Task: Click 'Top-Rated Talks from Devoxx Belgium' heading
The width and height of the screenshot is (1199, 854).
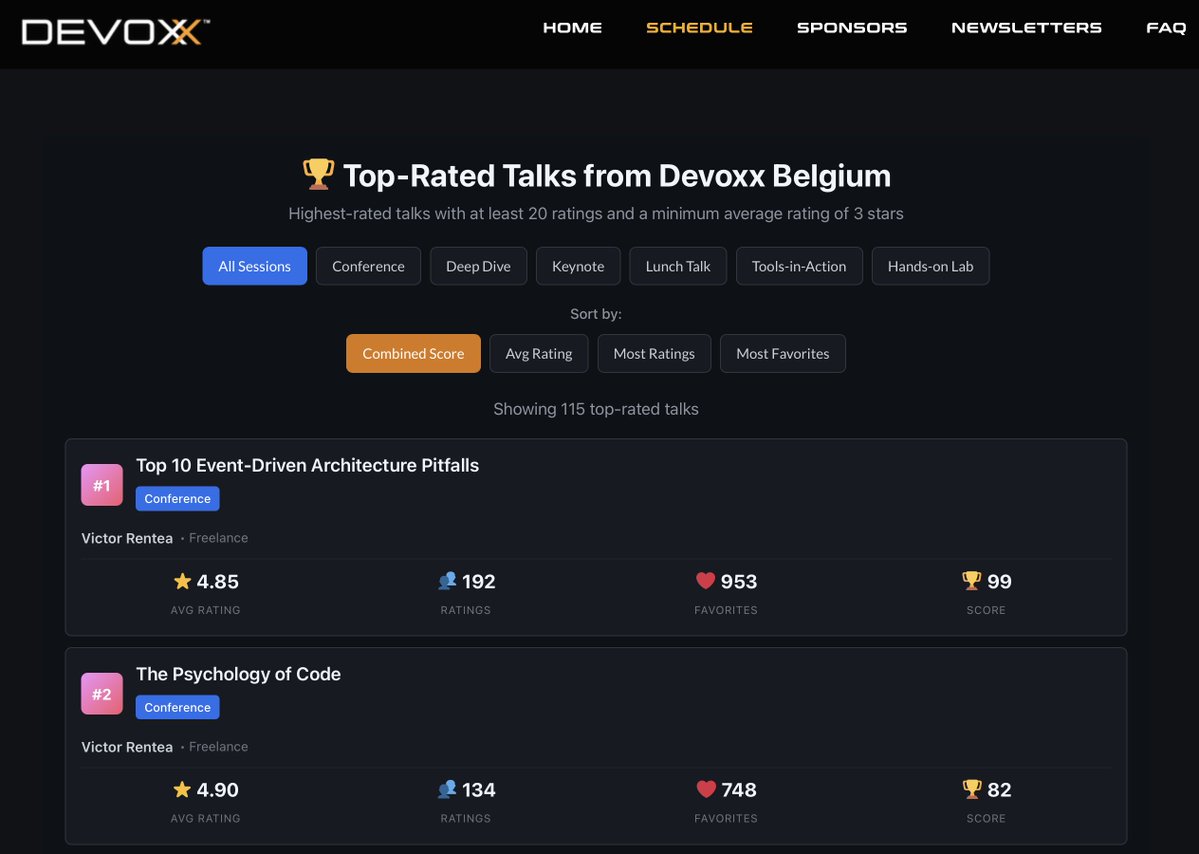Action: click(x=616, y=176)
